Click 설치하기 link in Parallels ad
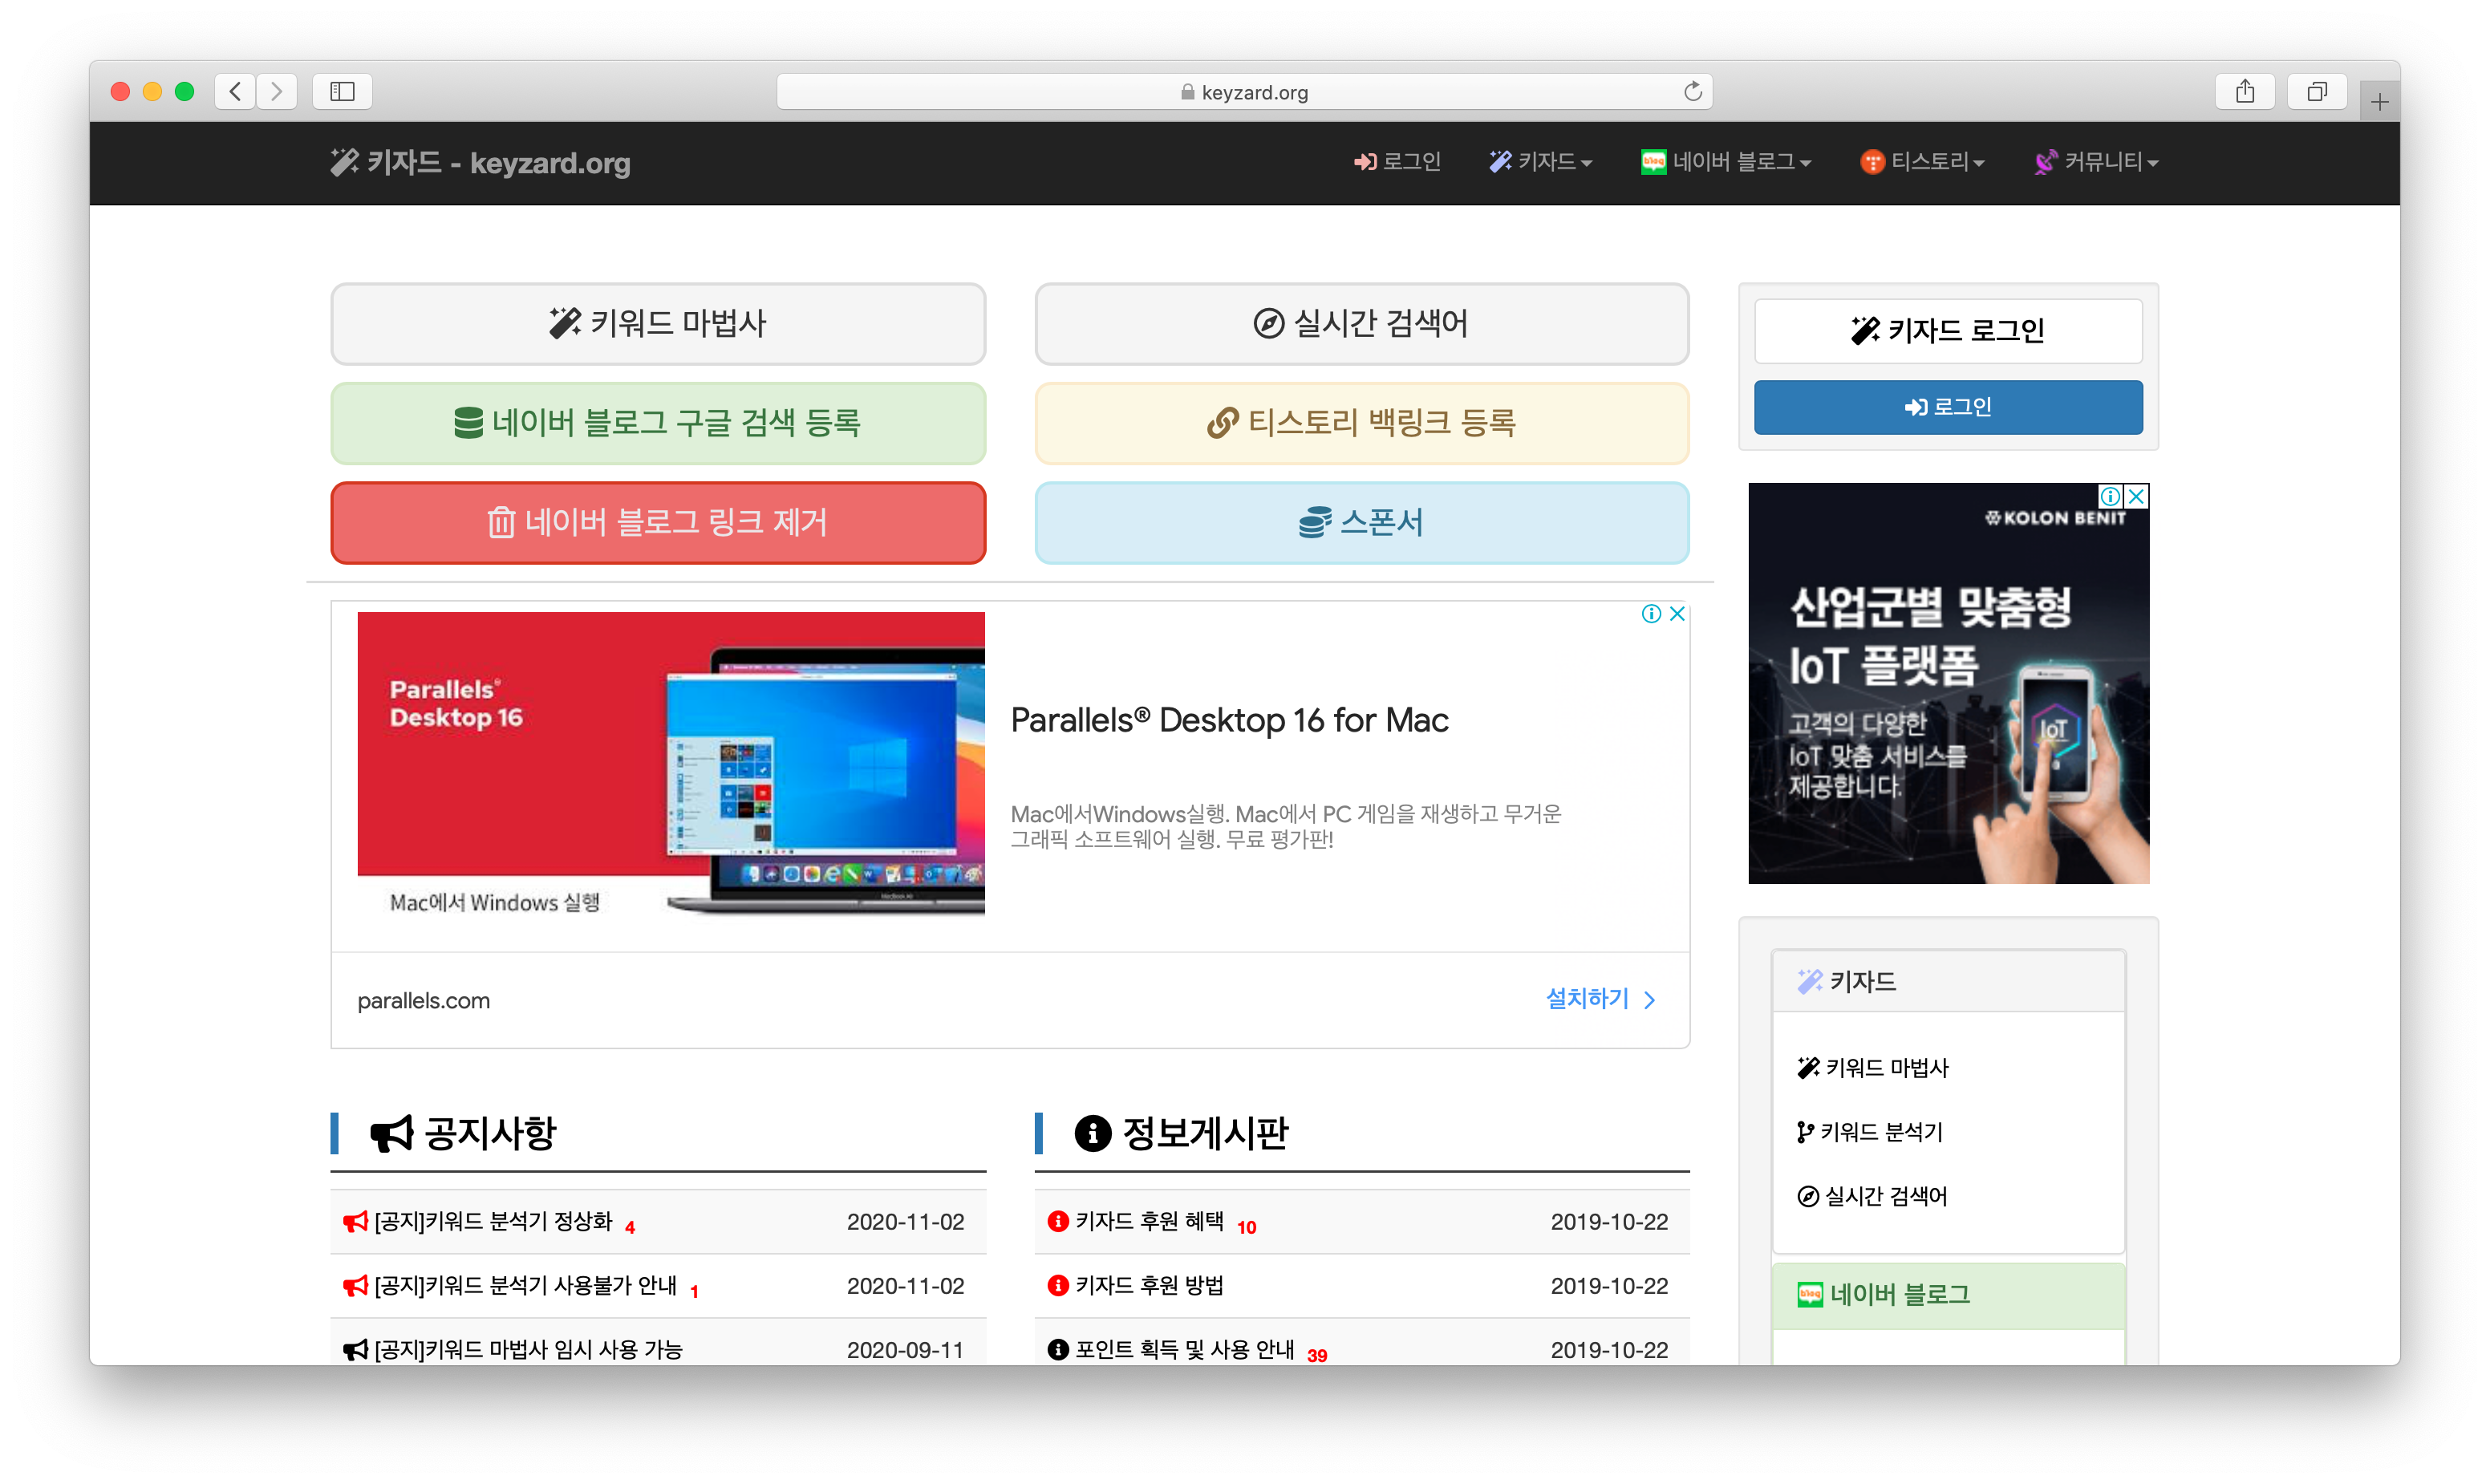 click(x=1600, y=999)
